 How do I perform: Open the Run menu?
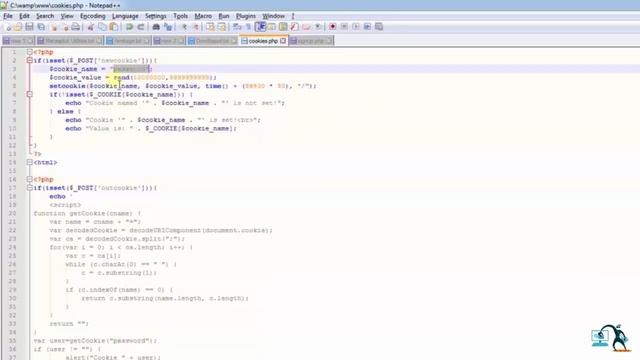(x=224, y=16)
